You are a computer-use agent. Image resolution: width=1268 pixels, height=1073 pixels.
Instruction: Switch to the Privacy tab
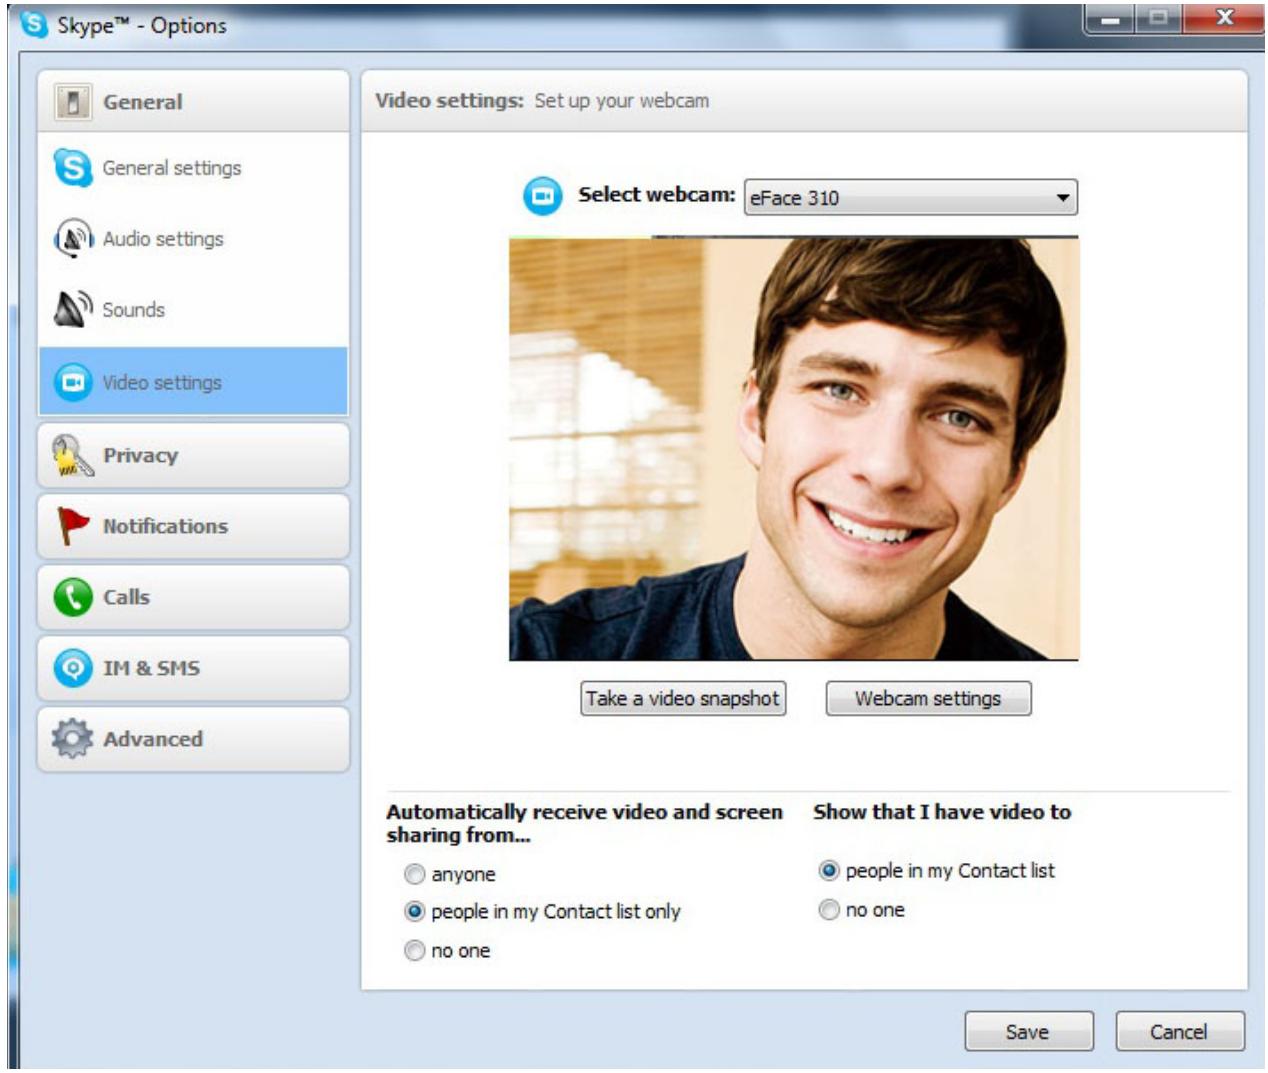point(193,455)
